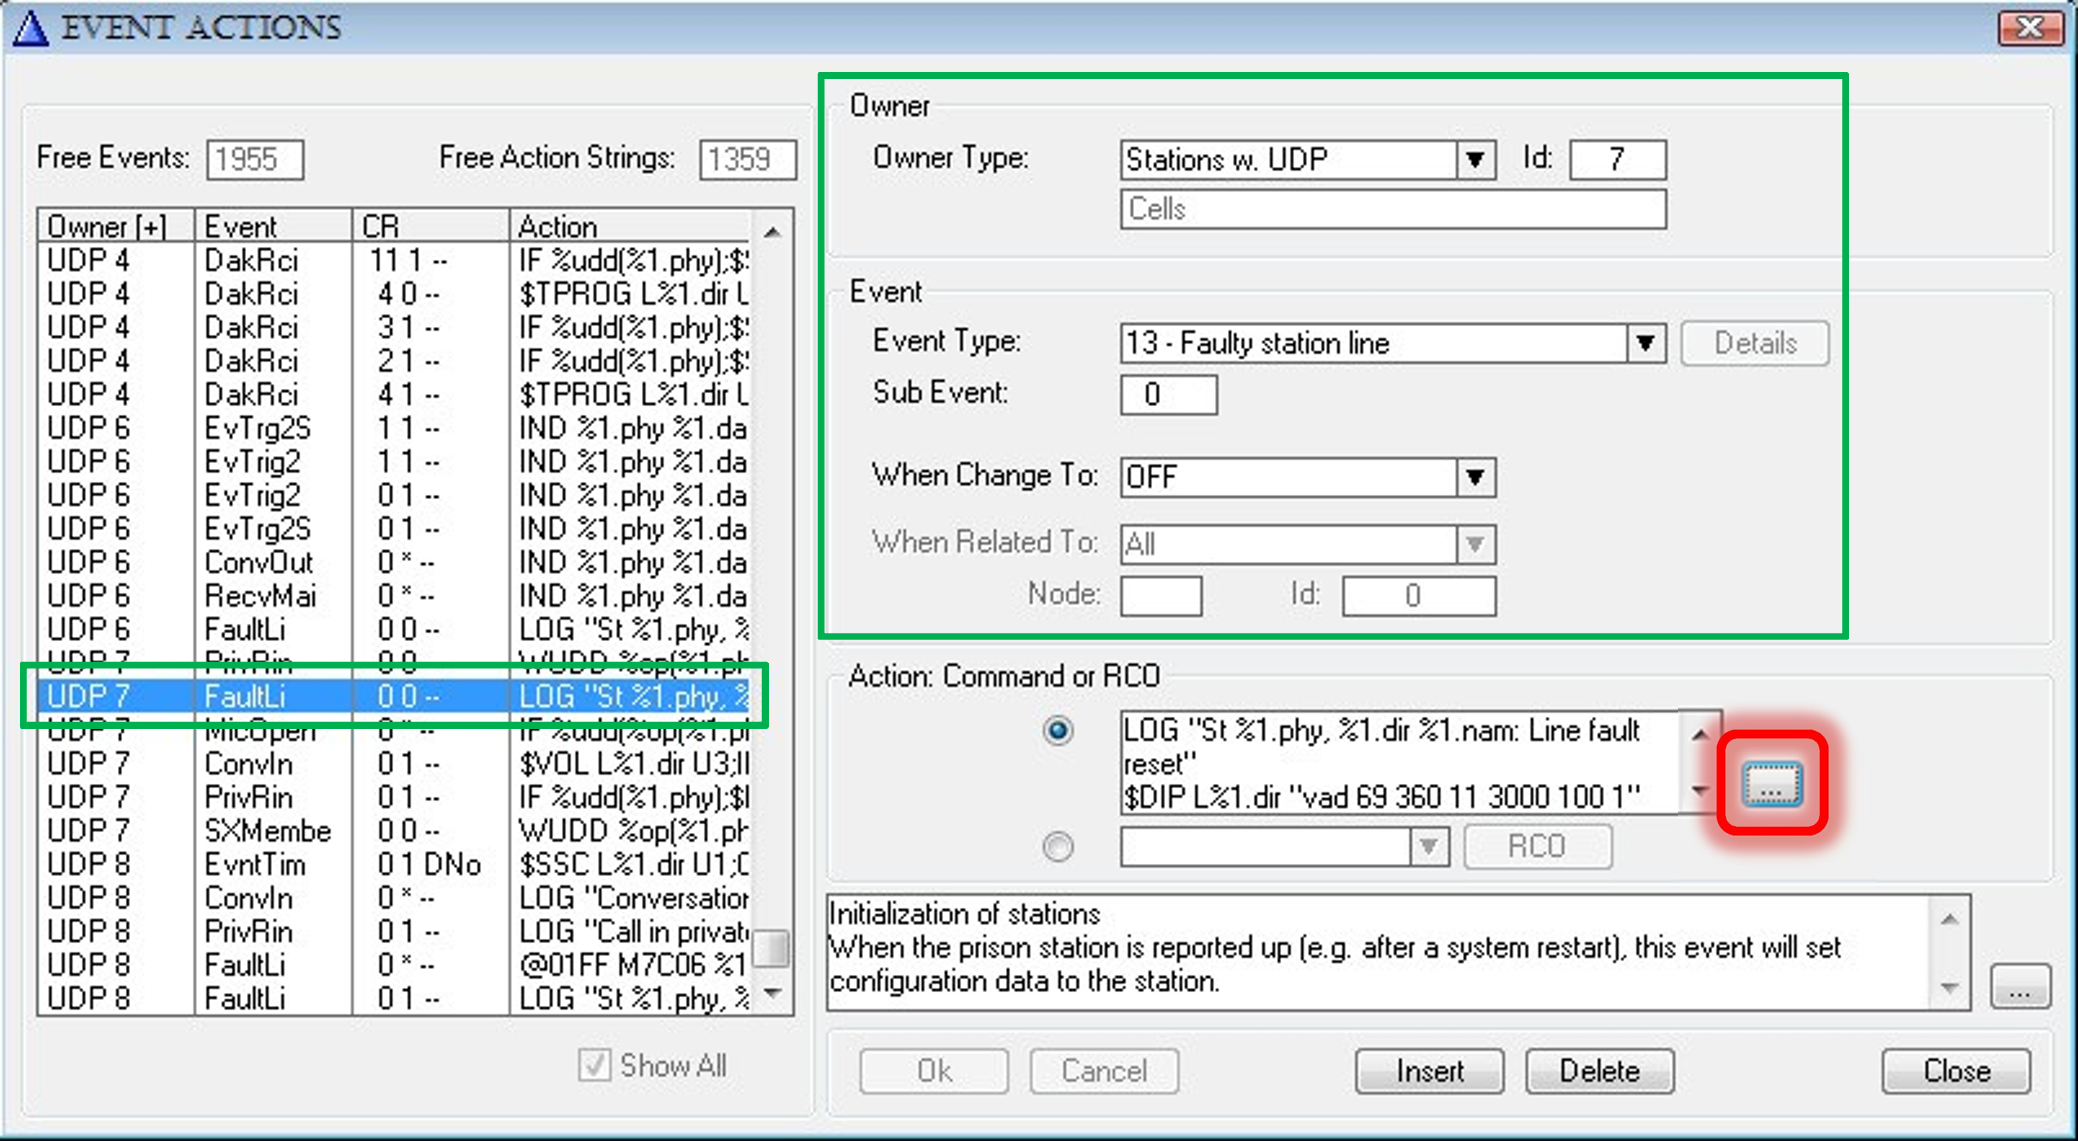Click the ellipsis button beside description text
This screenshot has height=1141, width=2078.
(2020, 987)
